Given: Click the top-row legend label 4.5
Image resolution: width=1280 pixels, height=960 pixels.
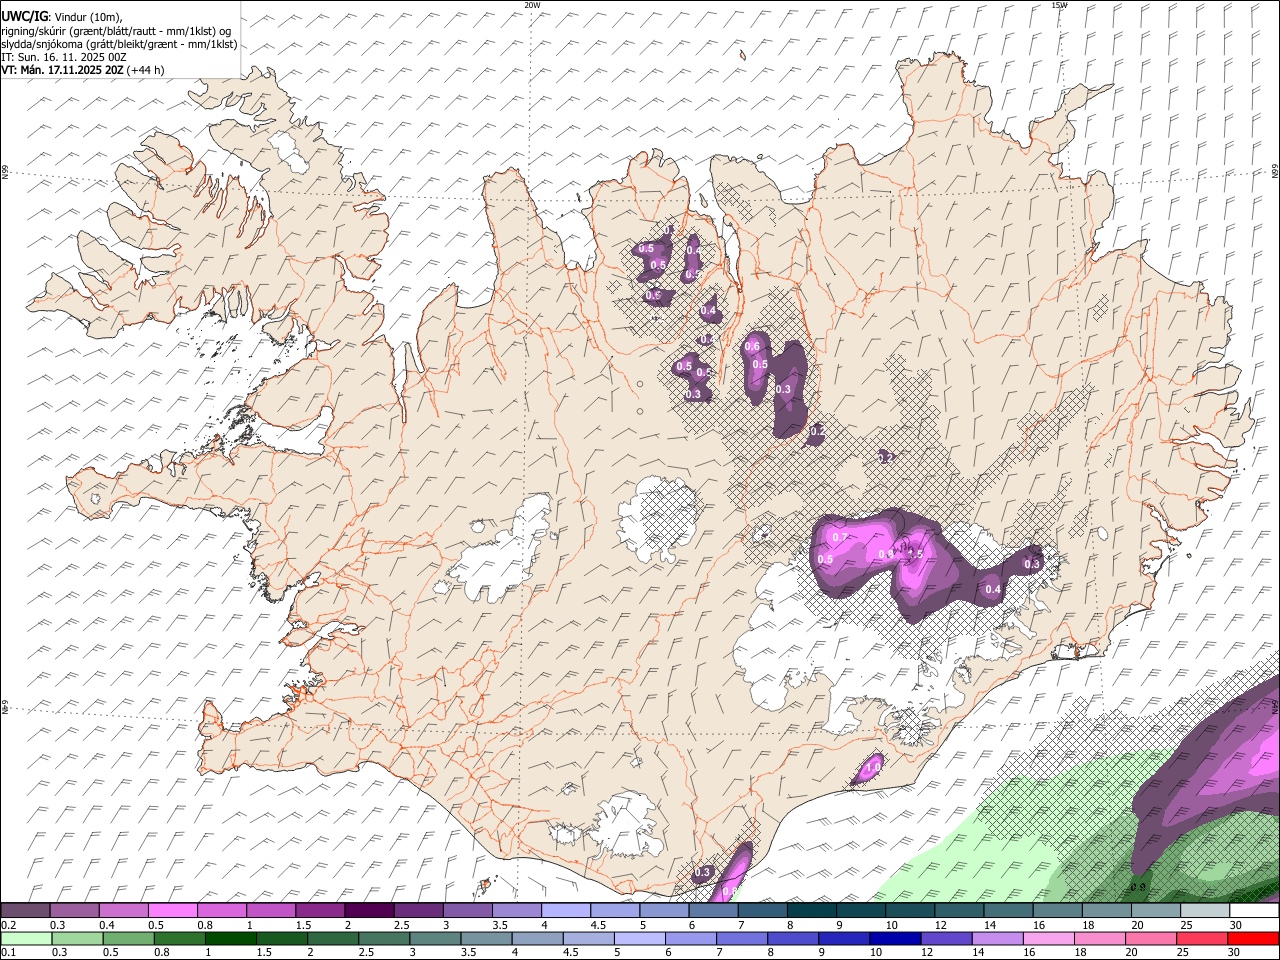Looking at the screenshot, I should pyautogui.click(x=598, y=925).
